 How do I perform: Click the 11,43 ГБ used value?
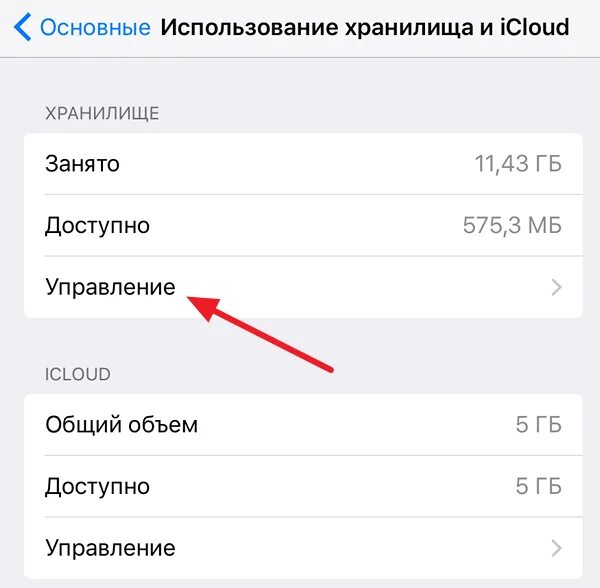[x=518, y=164]
